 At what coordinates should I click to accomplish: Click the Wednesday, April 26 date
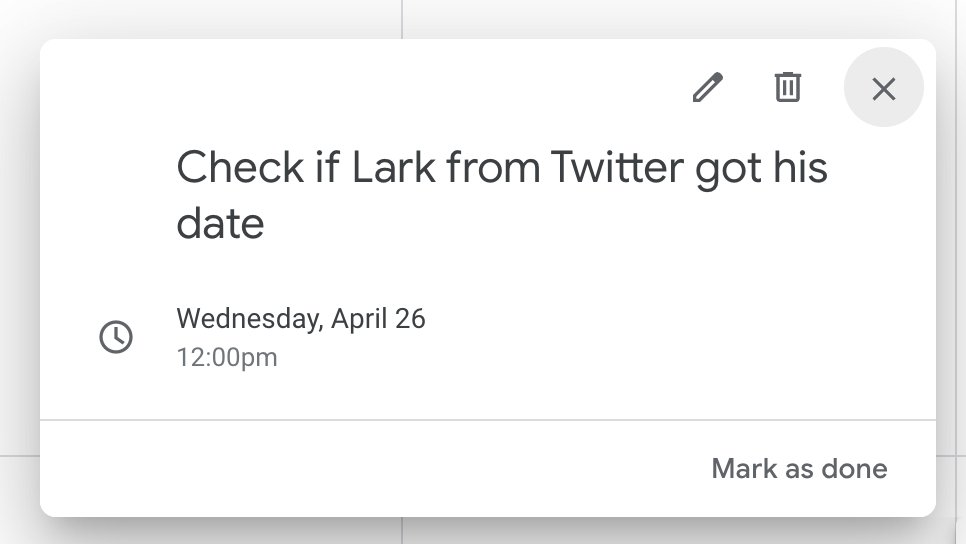[301, 319]
